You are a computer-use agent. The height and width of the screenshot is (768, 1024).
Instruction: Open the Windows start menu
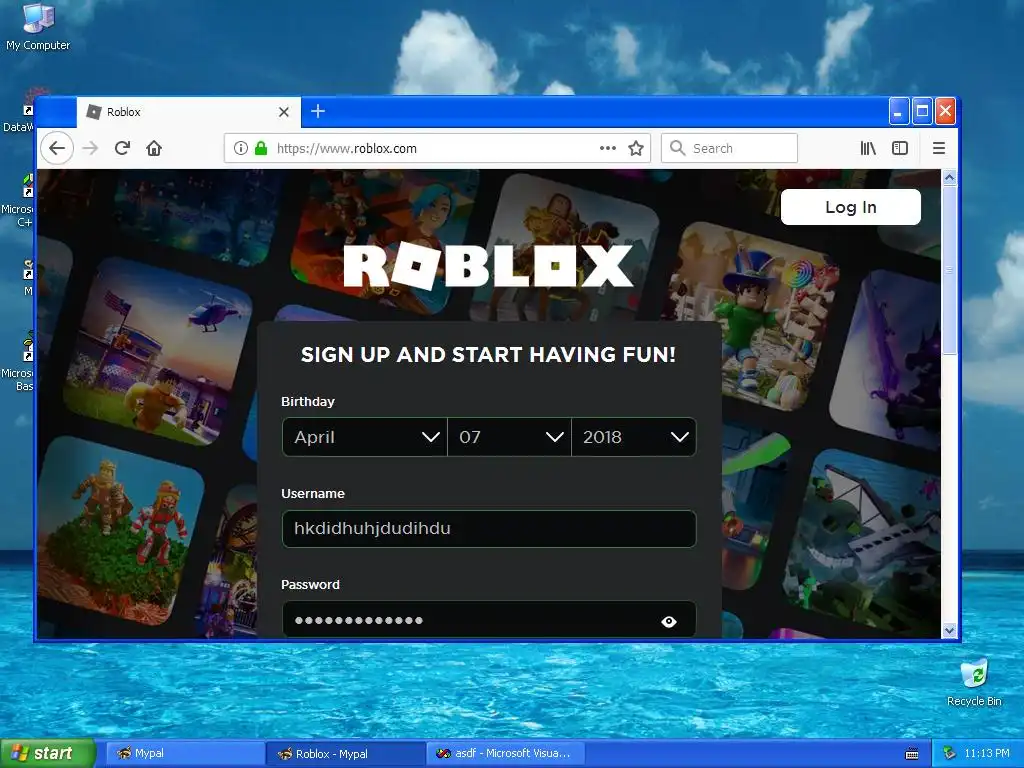click(x=47, y=753)
